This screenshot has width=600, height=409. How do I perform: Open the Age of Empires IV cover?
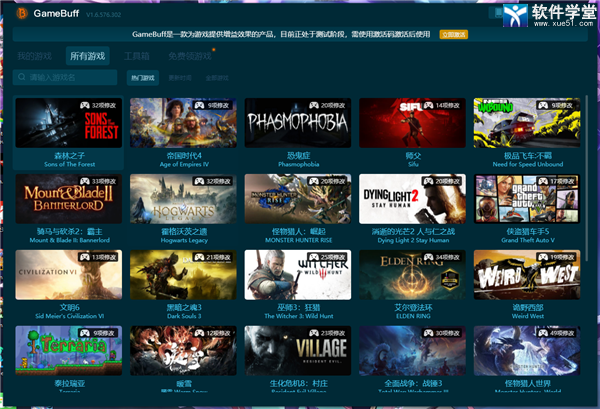coord(183,123)
